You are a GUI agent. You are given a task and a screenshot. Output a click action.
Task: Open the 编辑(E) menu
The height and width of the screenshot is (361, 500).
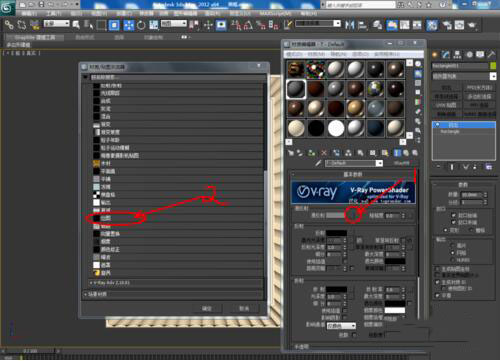29,13
